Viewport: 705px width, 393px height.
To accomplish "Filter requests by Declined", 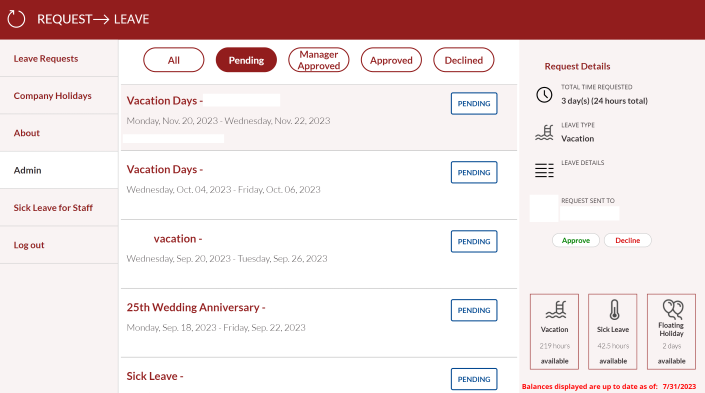I will click(464, 60).
